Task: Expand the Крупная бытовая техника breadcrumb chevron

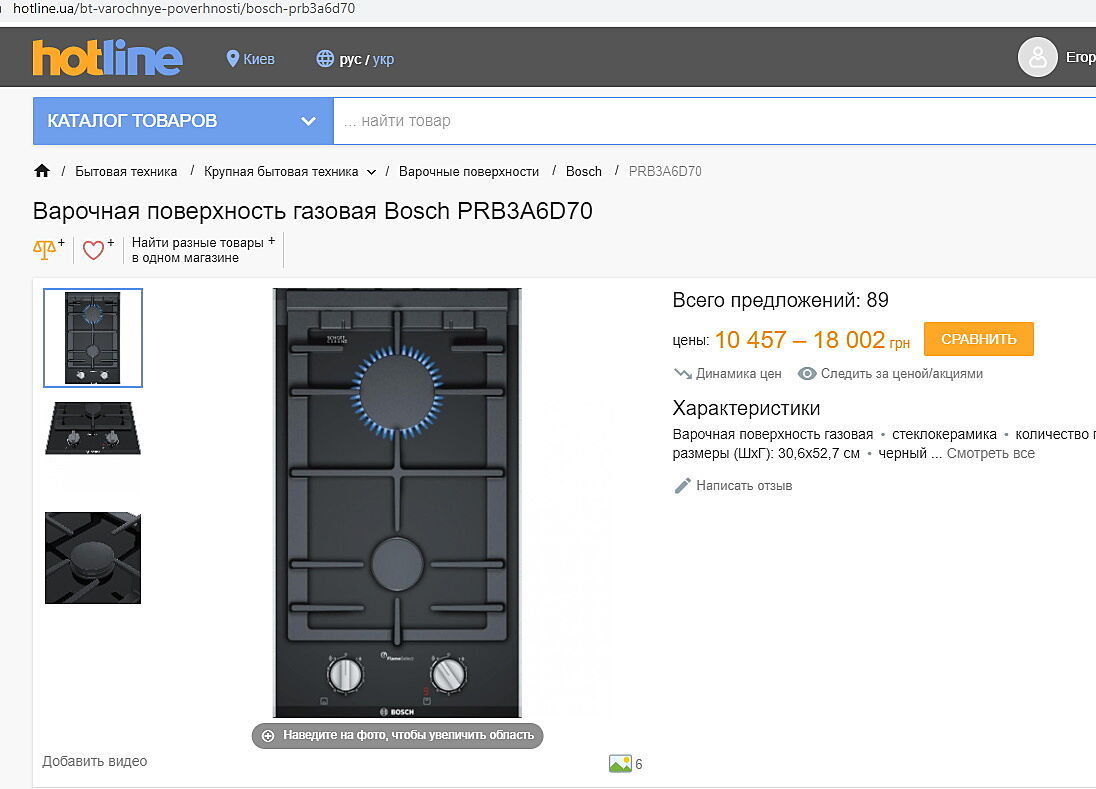Action: (371, 172)
